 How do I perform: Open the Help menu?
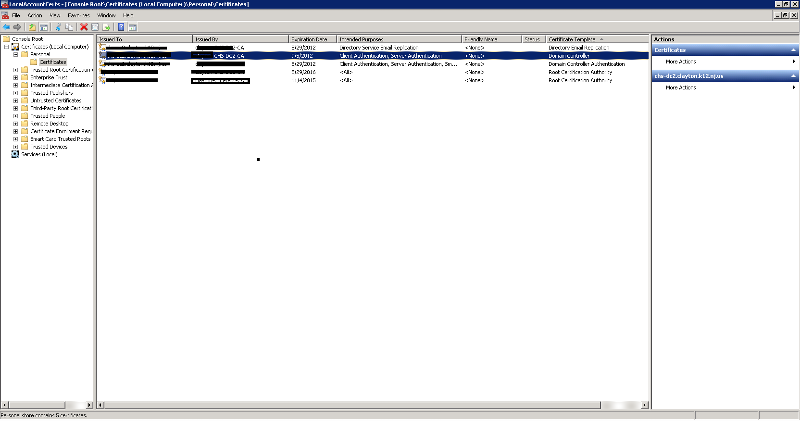point(128,15)
